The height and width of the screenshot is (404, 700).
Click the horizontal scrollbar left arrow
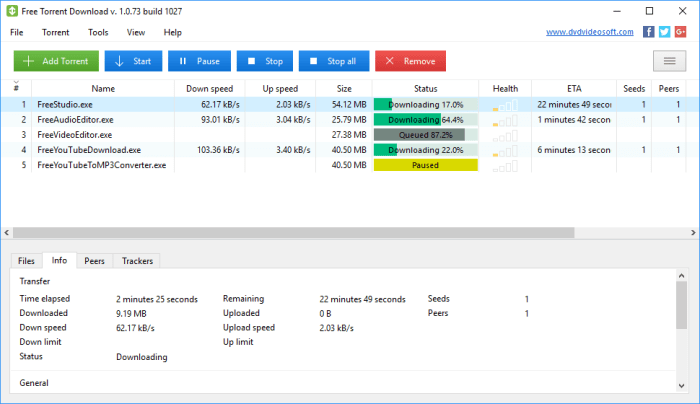coord(7,233)
